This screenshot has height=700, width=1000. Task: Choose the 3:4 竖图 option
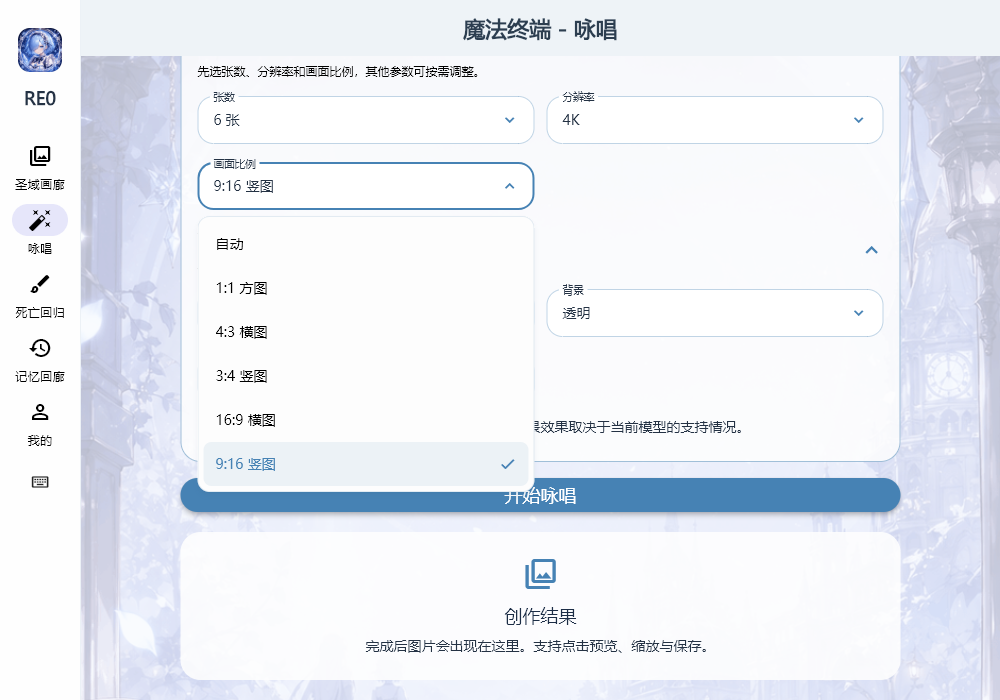pyautogui.click(x=365, y=376)
